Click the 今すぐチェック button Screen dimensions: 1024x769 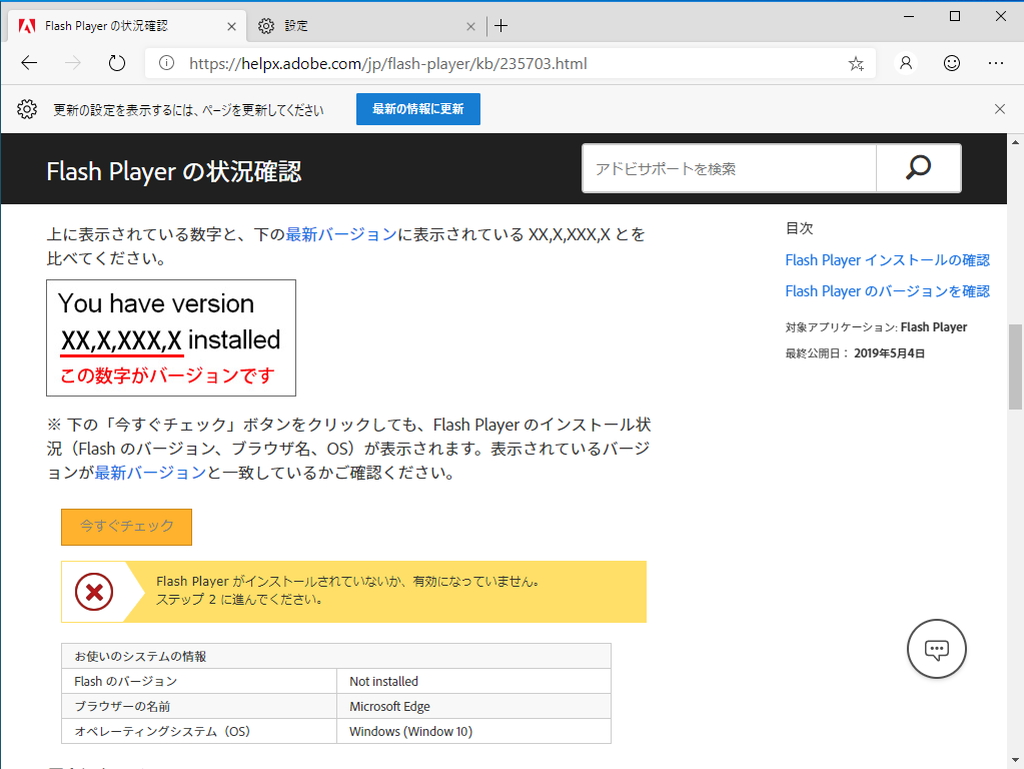pyautogui.click(x=126, y=527)
